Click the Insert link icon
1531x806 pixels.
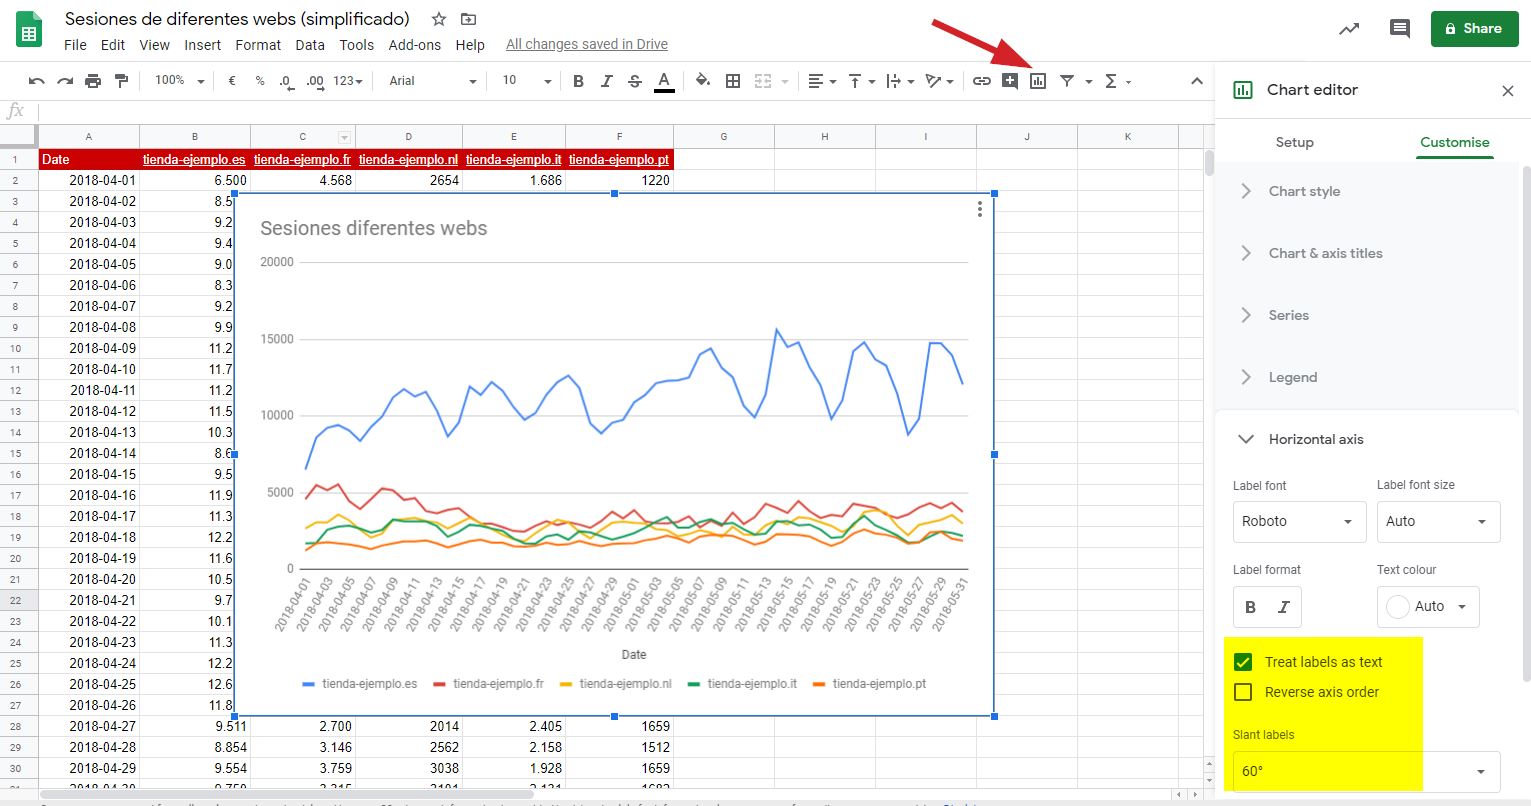pos(982,81)
